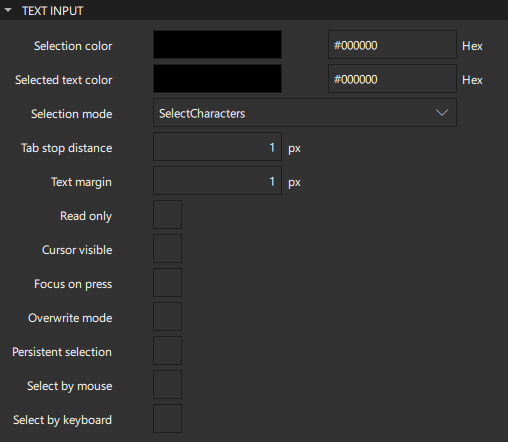Screen dimensions: 508x442
Task: Click the Read only label
Action: point(86,216)
